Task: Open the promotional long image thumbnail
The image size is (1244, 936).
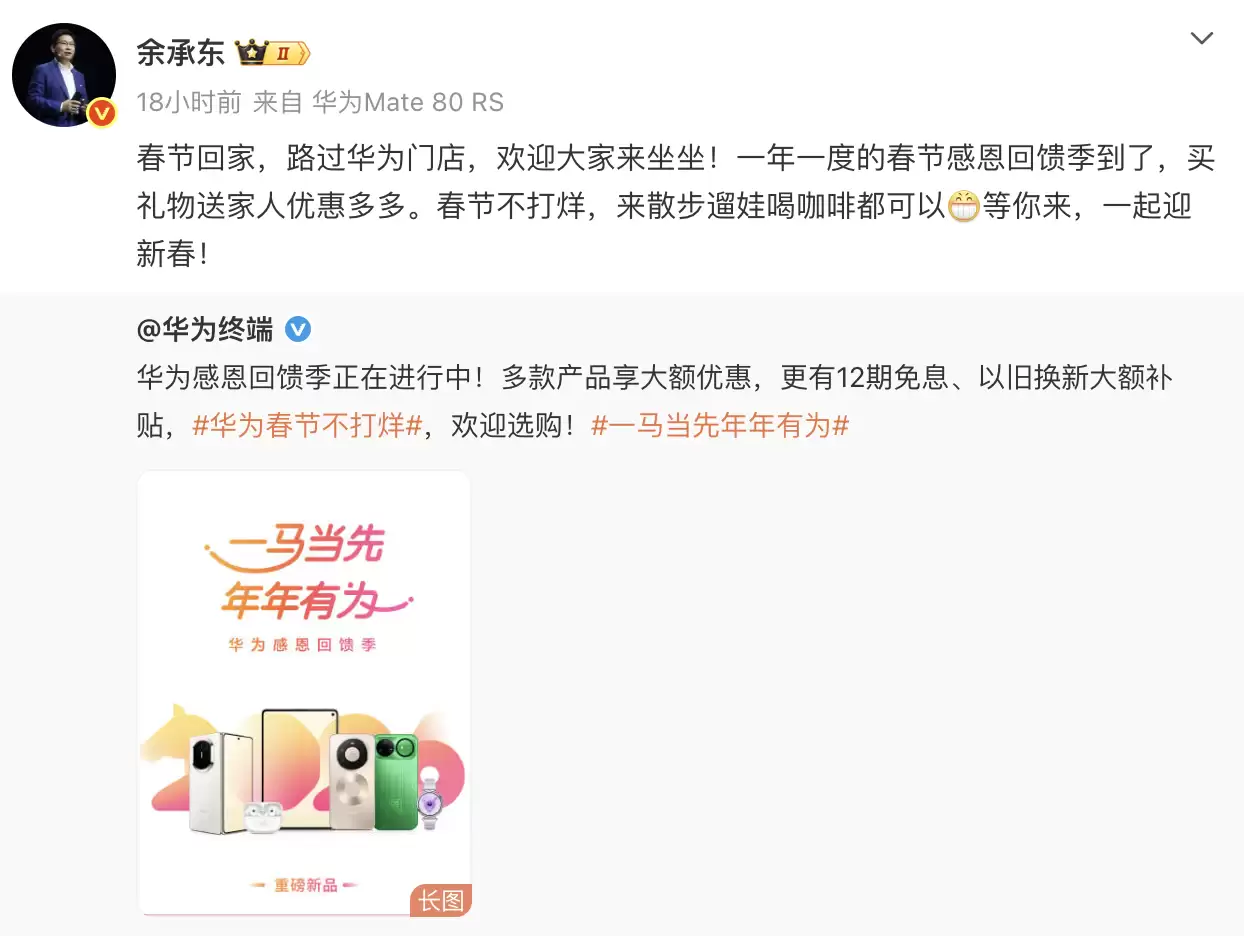Action: point(304,693)
